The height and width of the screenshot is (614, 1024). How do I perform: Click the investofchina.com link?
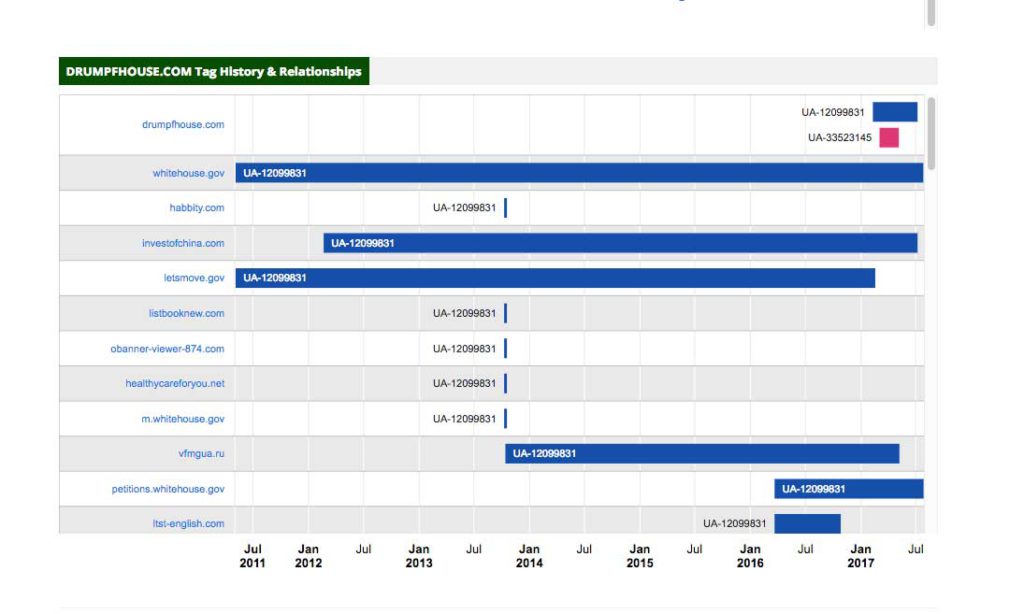pyautogui.click(x=183, y=243)
